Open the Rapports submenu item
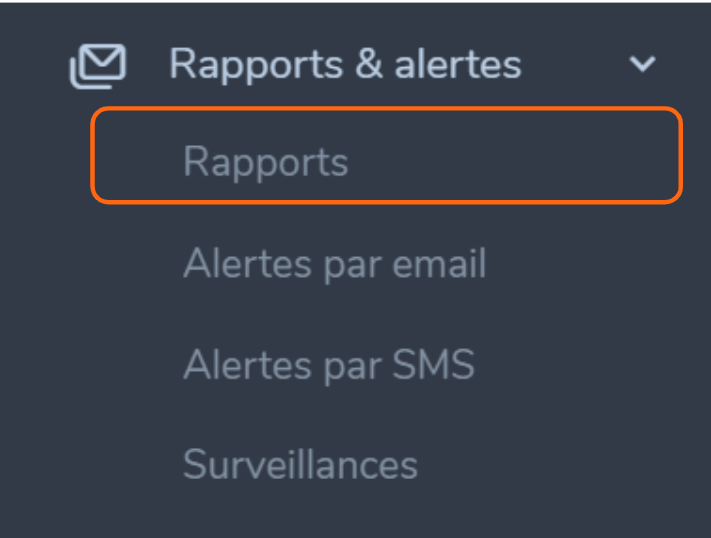 pyautogui.click(x=386, y=156)
